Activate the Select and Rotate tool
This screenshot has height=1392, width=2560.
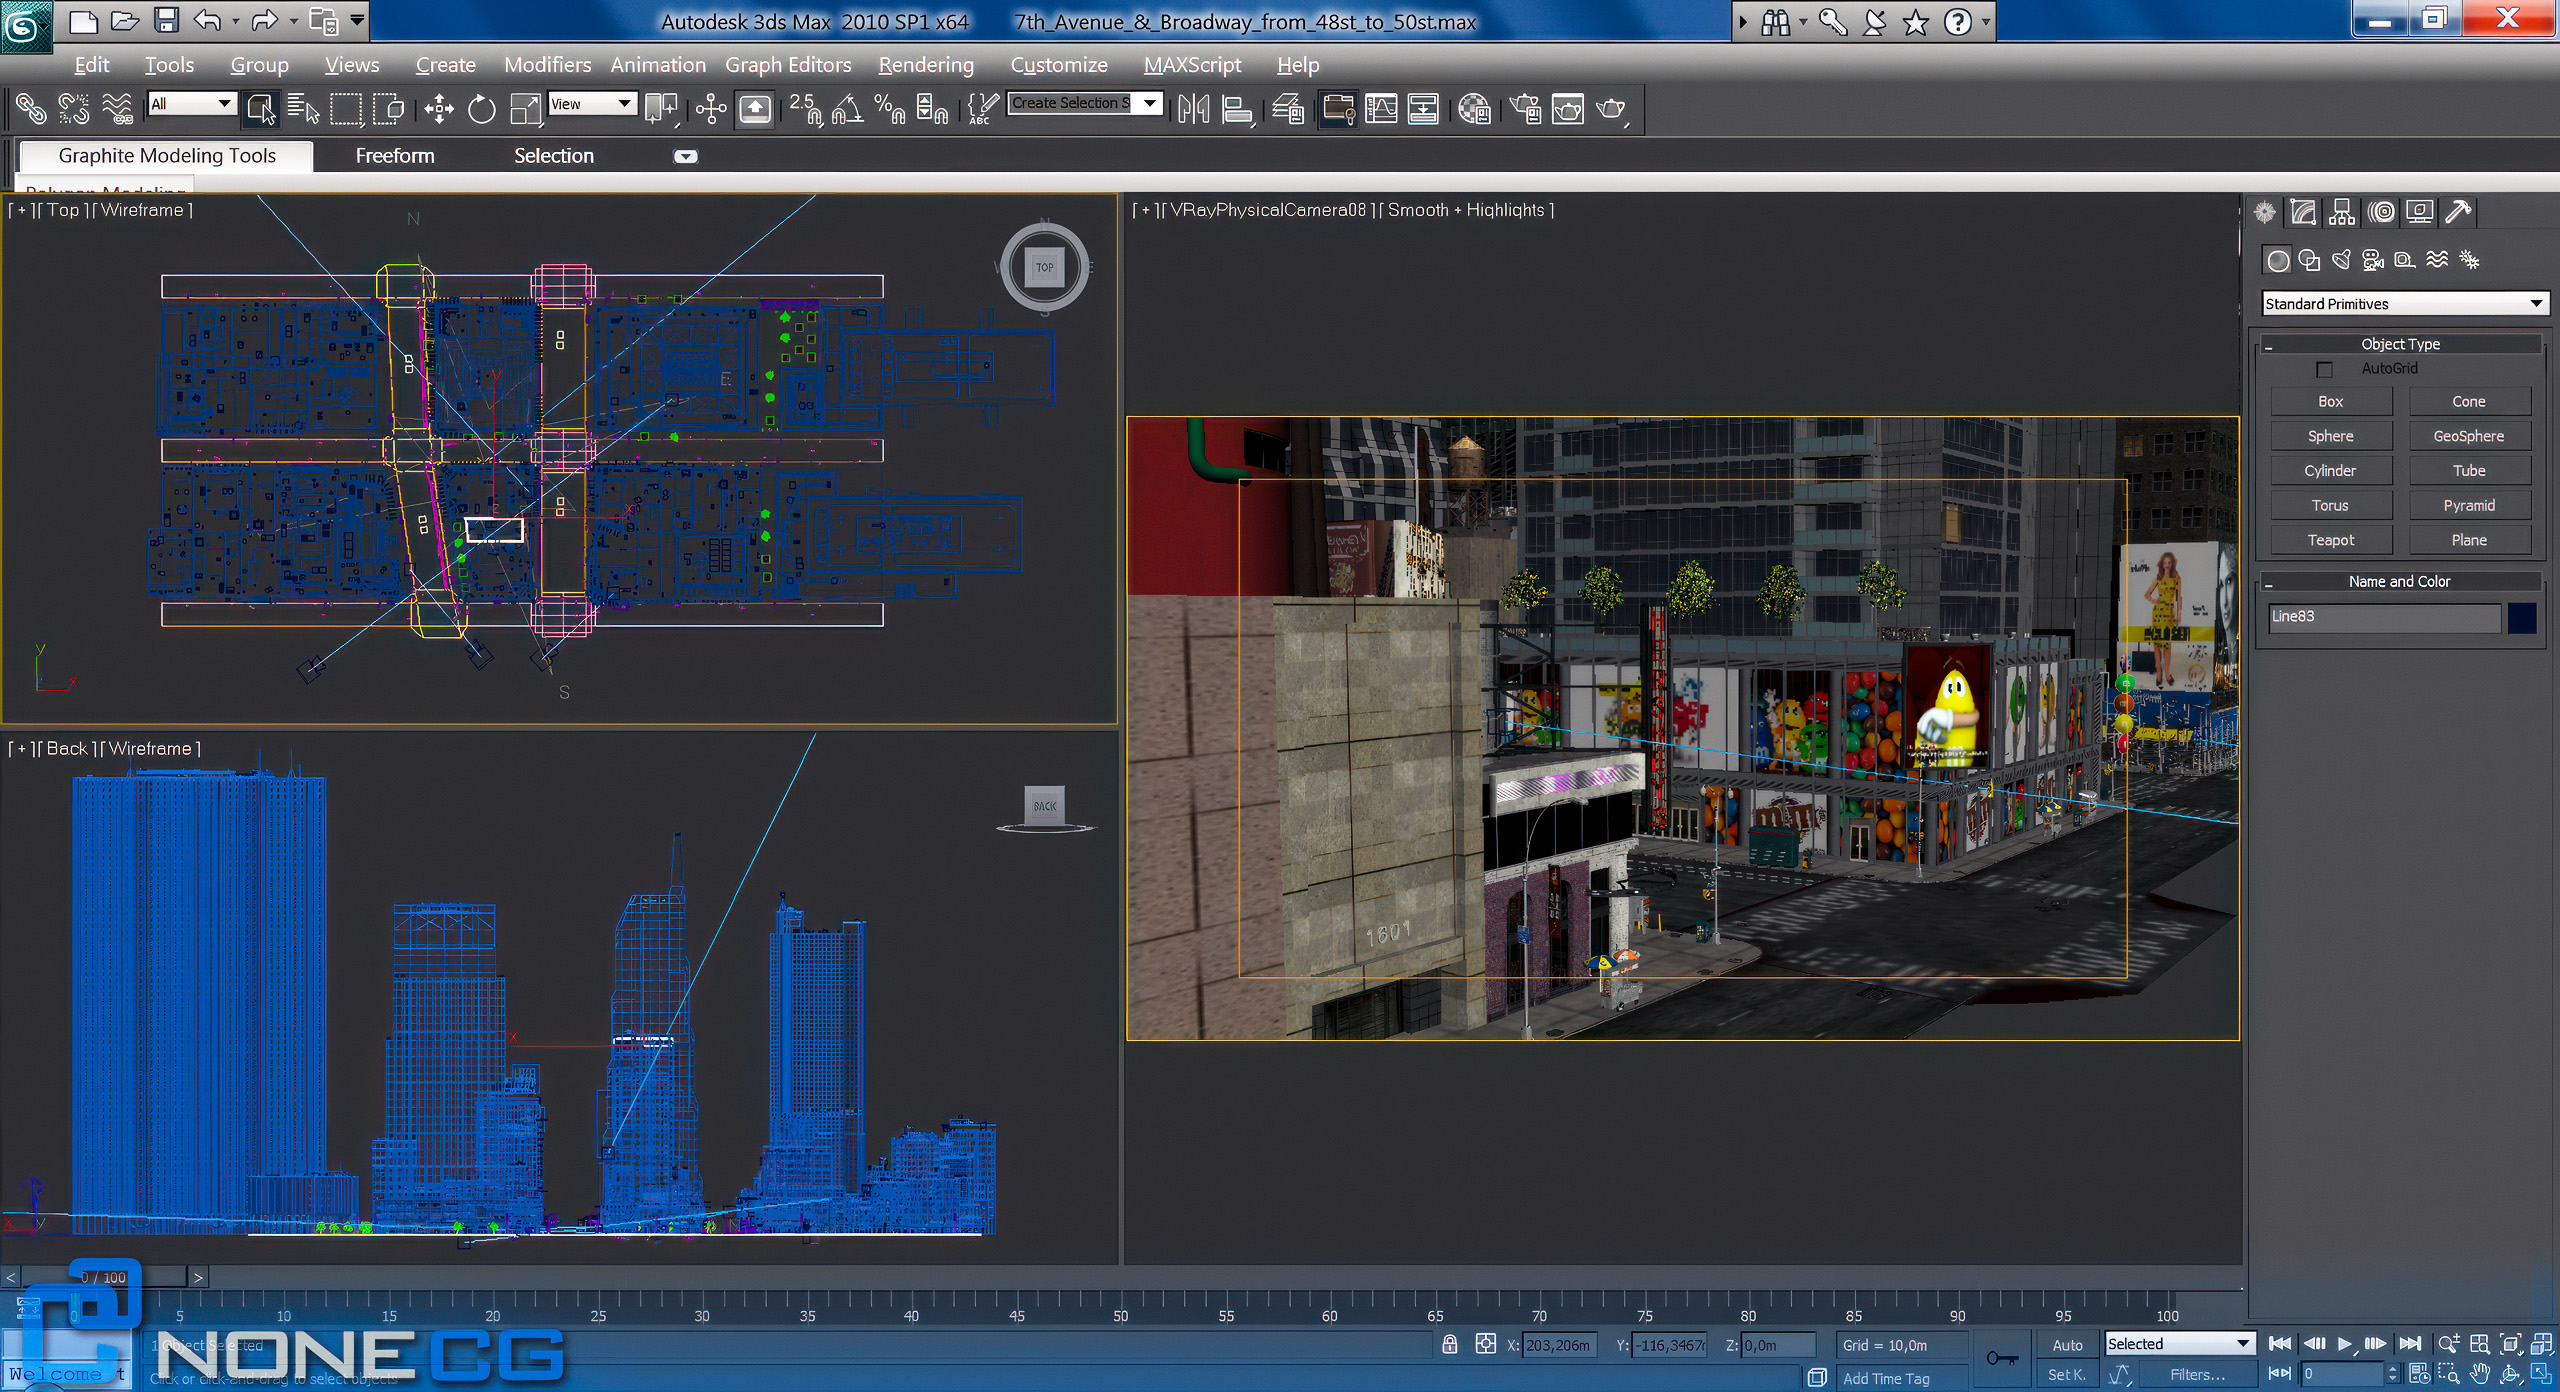pos(482,108)
